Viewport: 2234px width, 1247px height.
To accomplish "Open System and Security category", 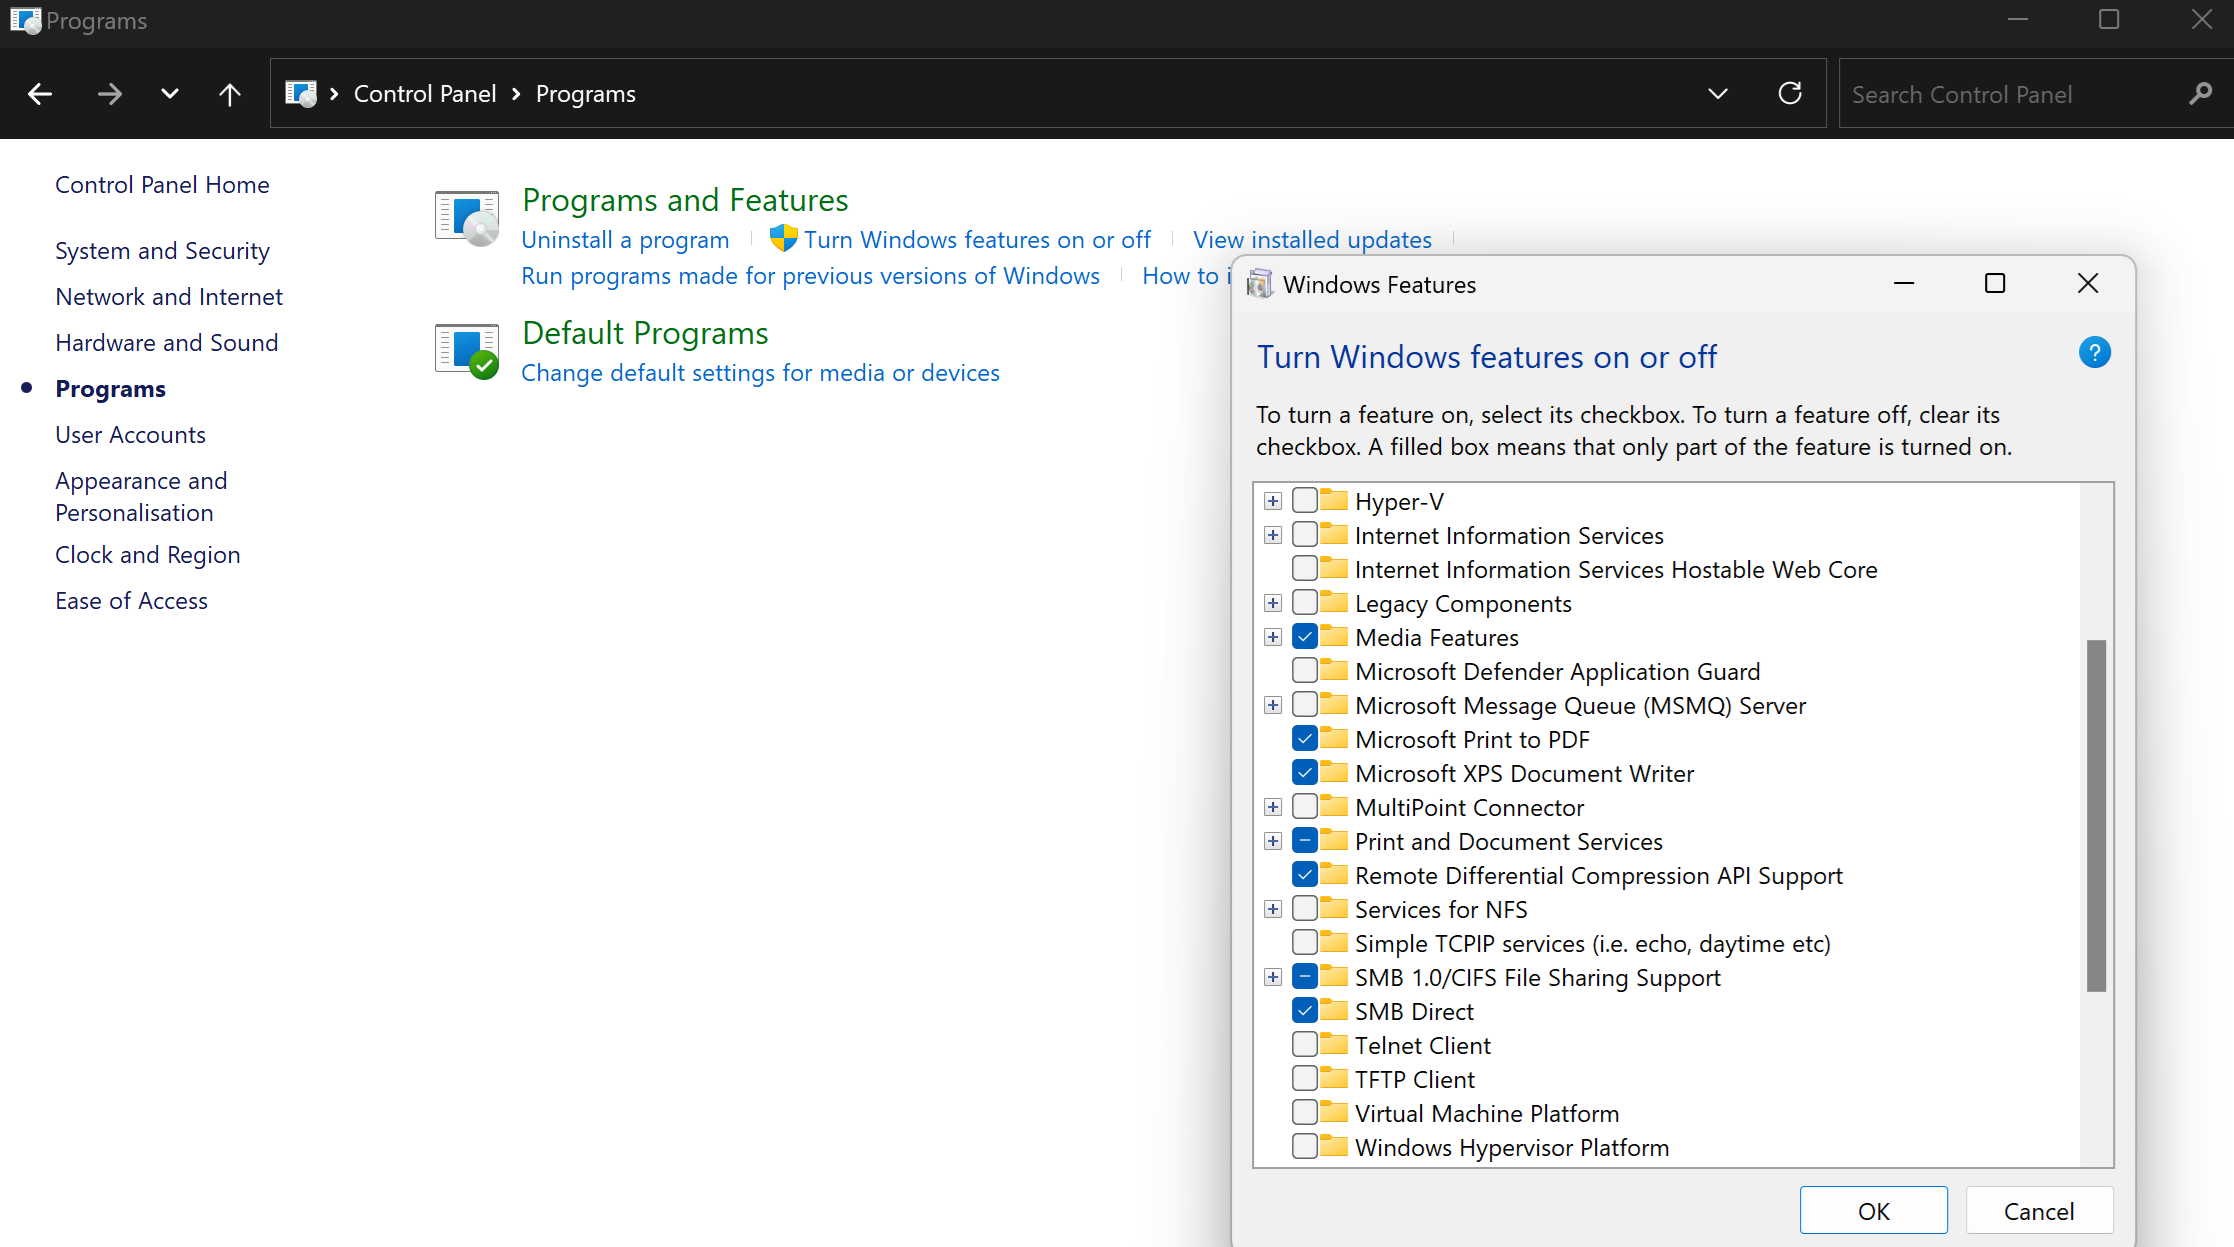I will pos(162,251).
